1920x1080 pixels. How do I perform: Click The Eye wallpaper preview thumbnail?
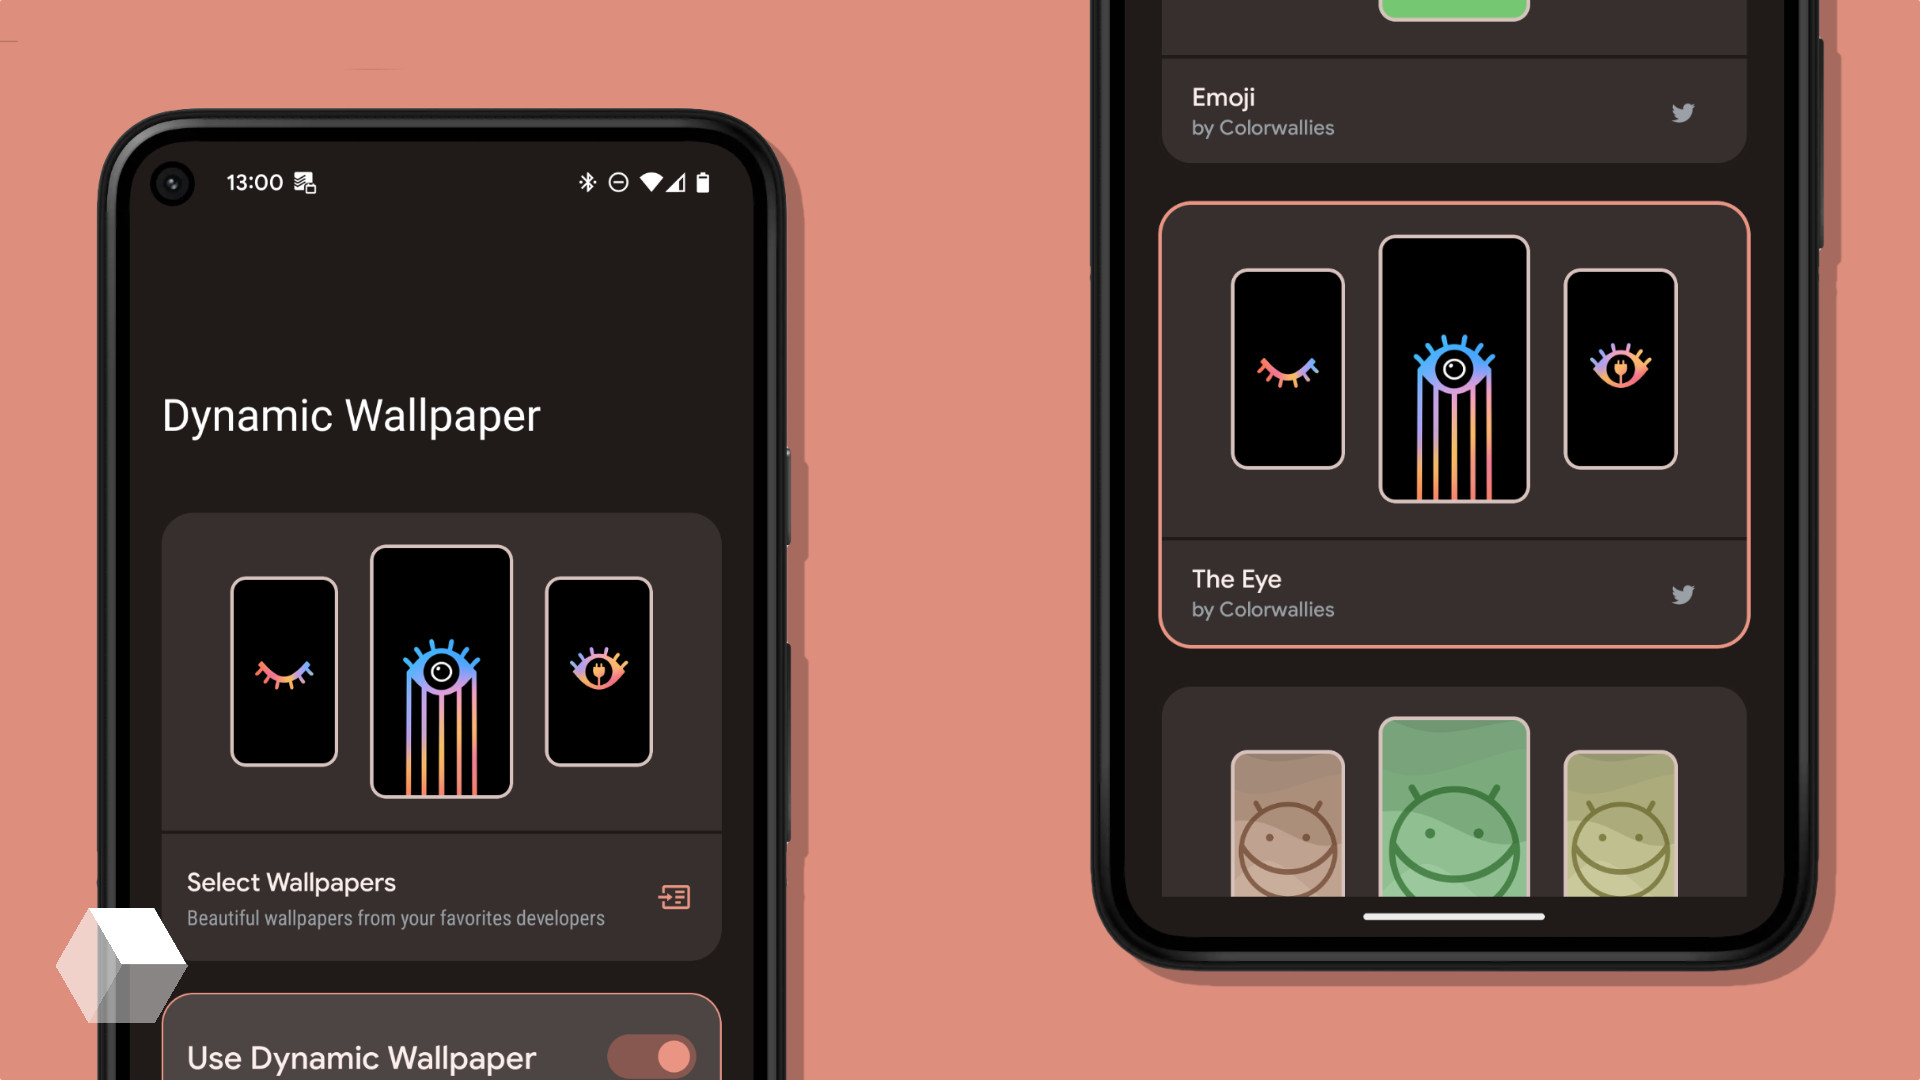(1452, 371)
